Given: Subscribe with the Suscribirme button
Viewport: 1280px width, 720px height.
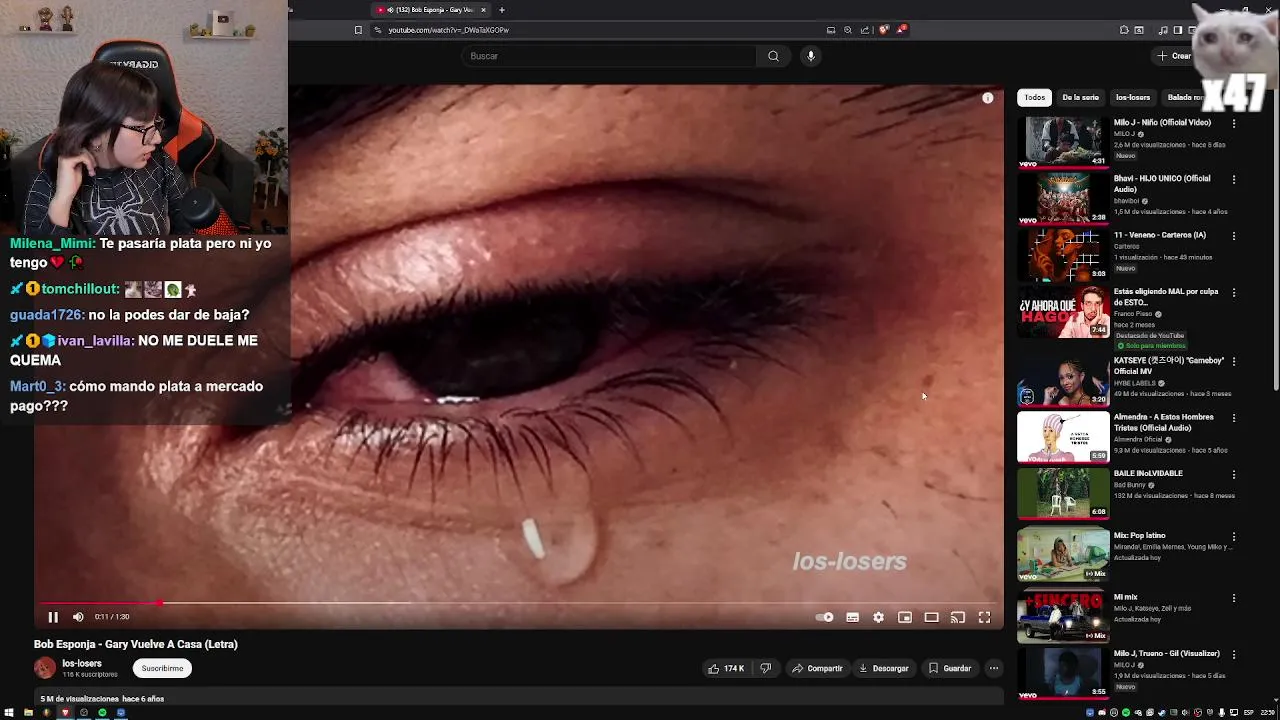Looking at the screenshot, I should coord(162,668).
